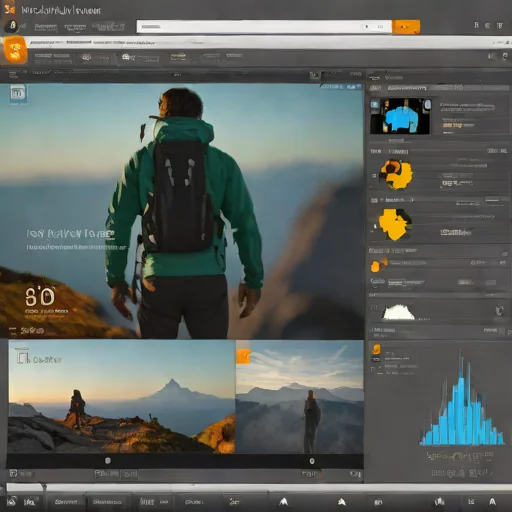
Task: Open the third menu item left of the search bar
Action: pos(108,27)
